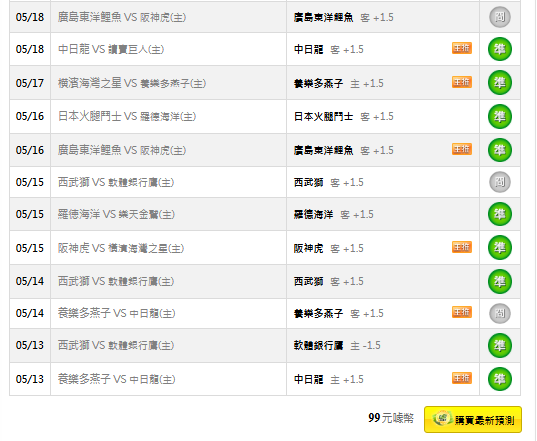Click green 準 icon in 05/13 養樂多燕子 row

[500, 379]
